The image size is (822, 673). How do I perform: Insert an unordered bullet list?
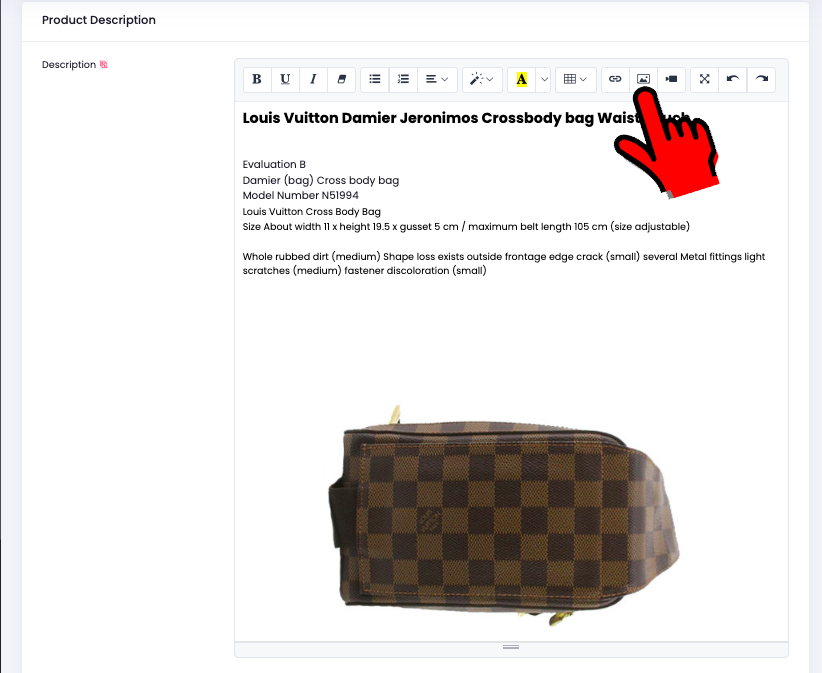point(375,79)
